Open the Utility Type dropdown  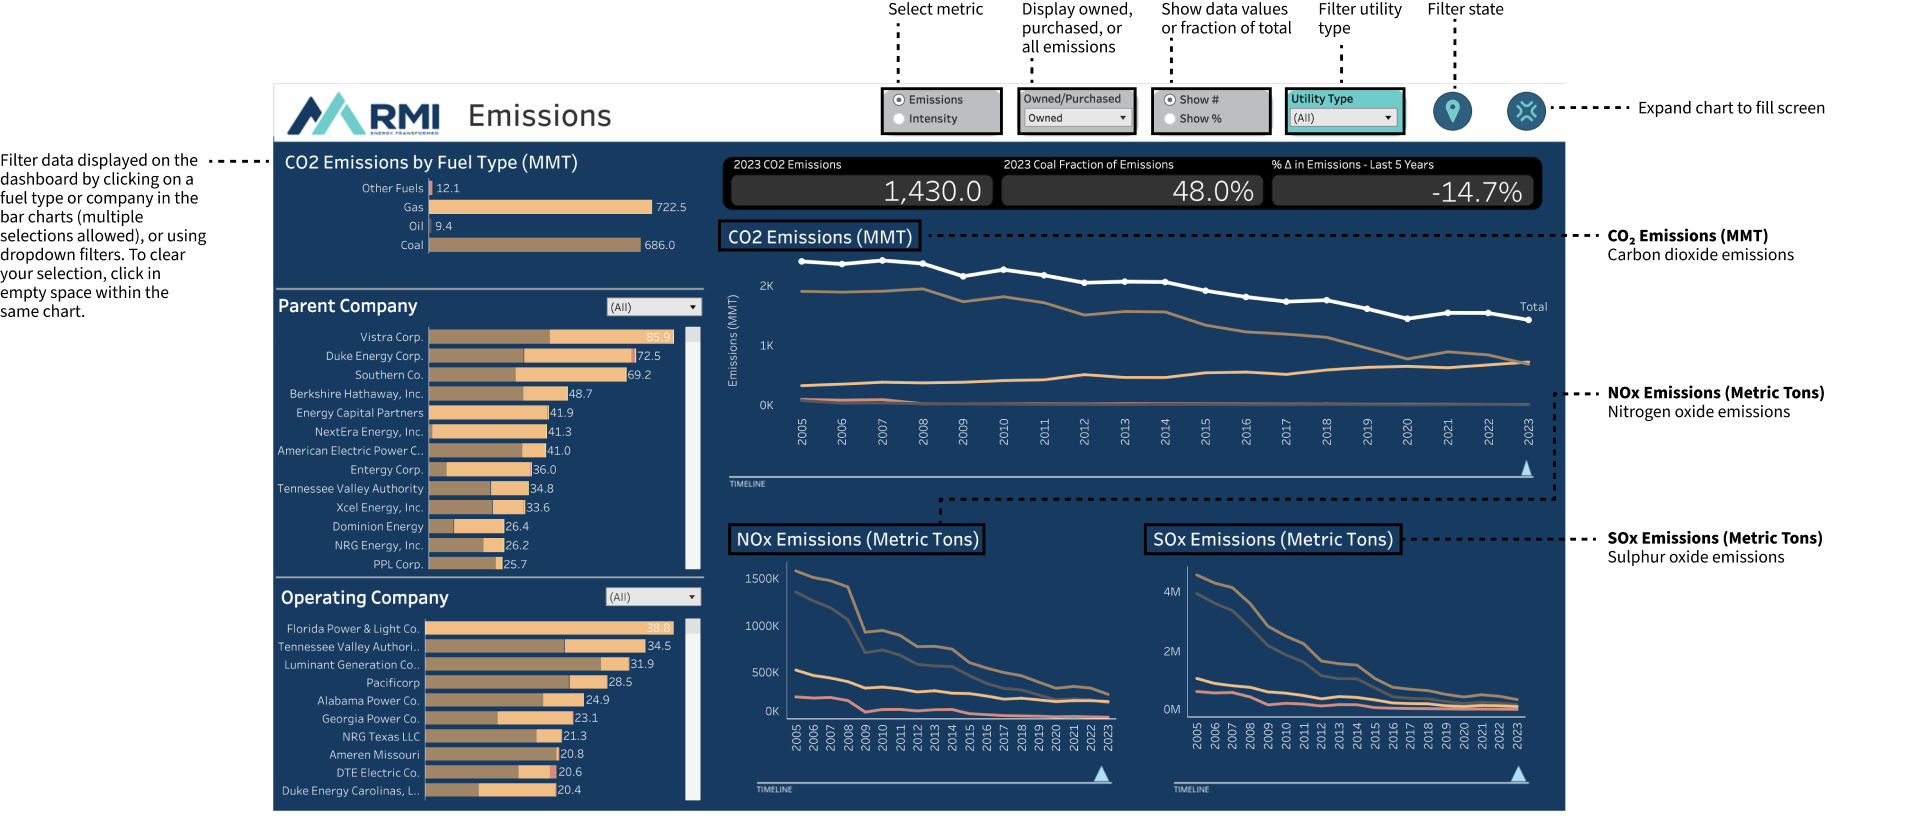[x=1343, y=118]
